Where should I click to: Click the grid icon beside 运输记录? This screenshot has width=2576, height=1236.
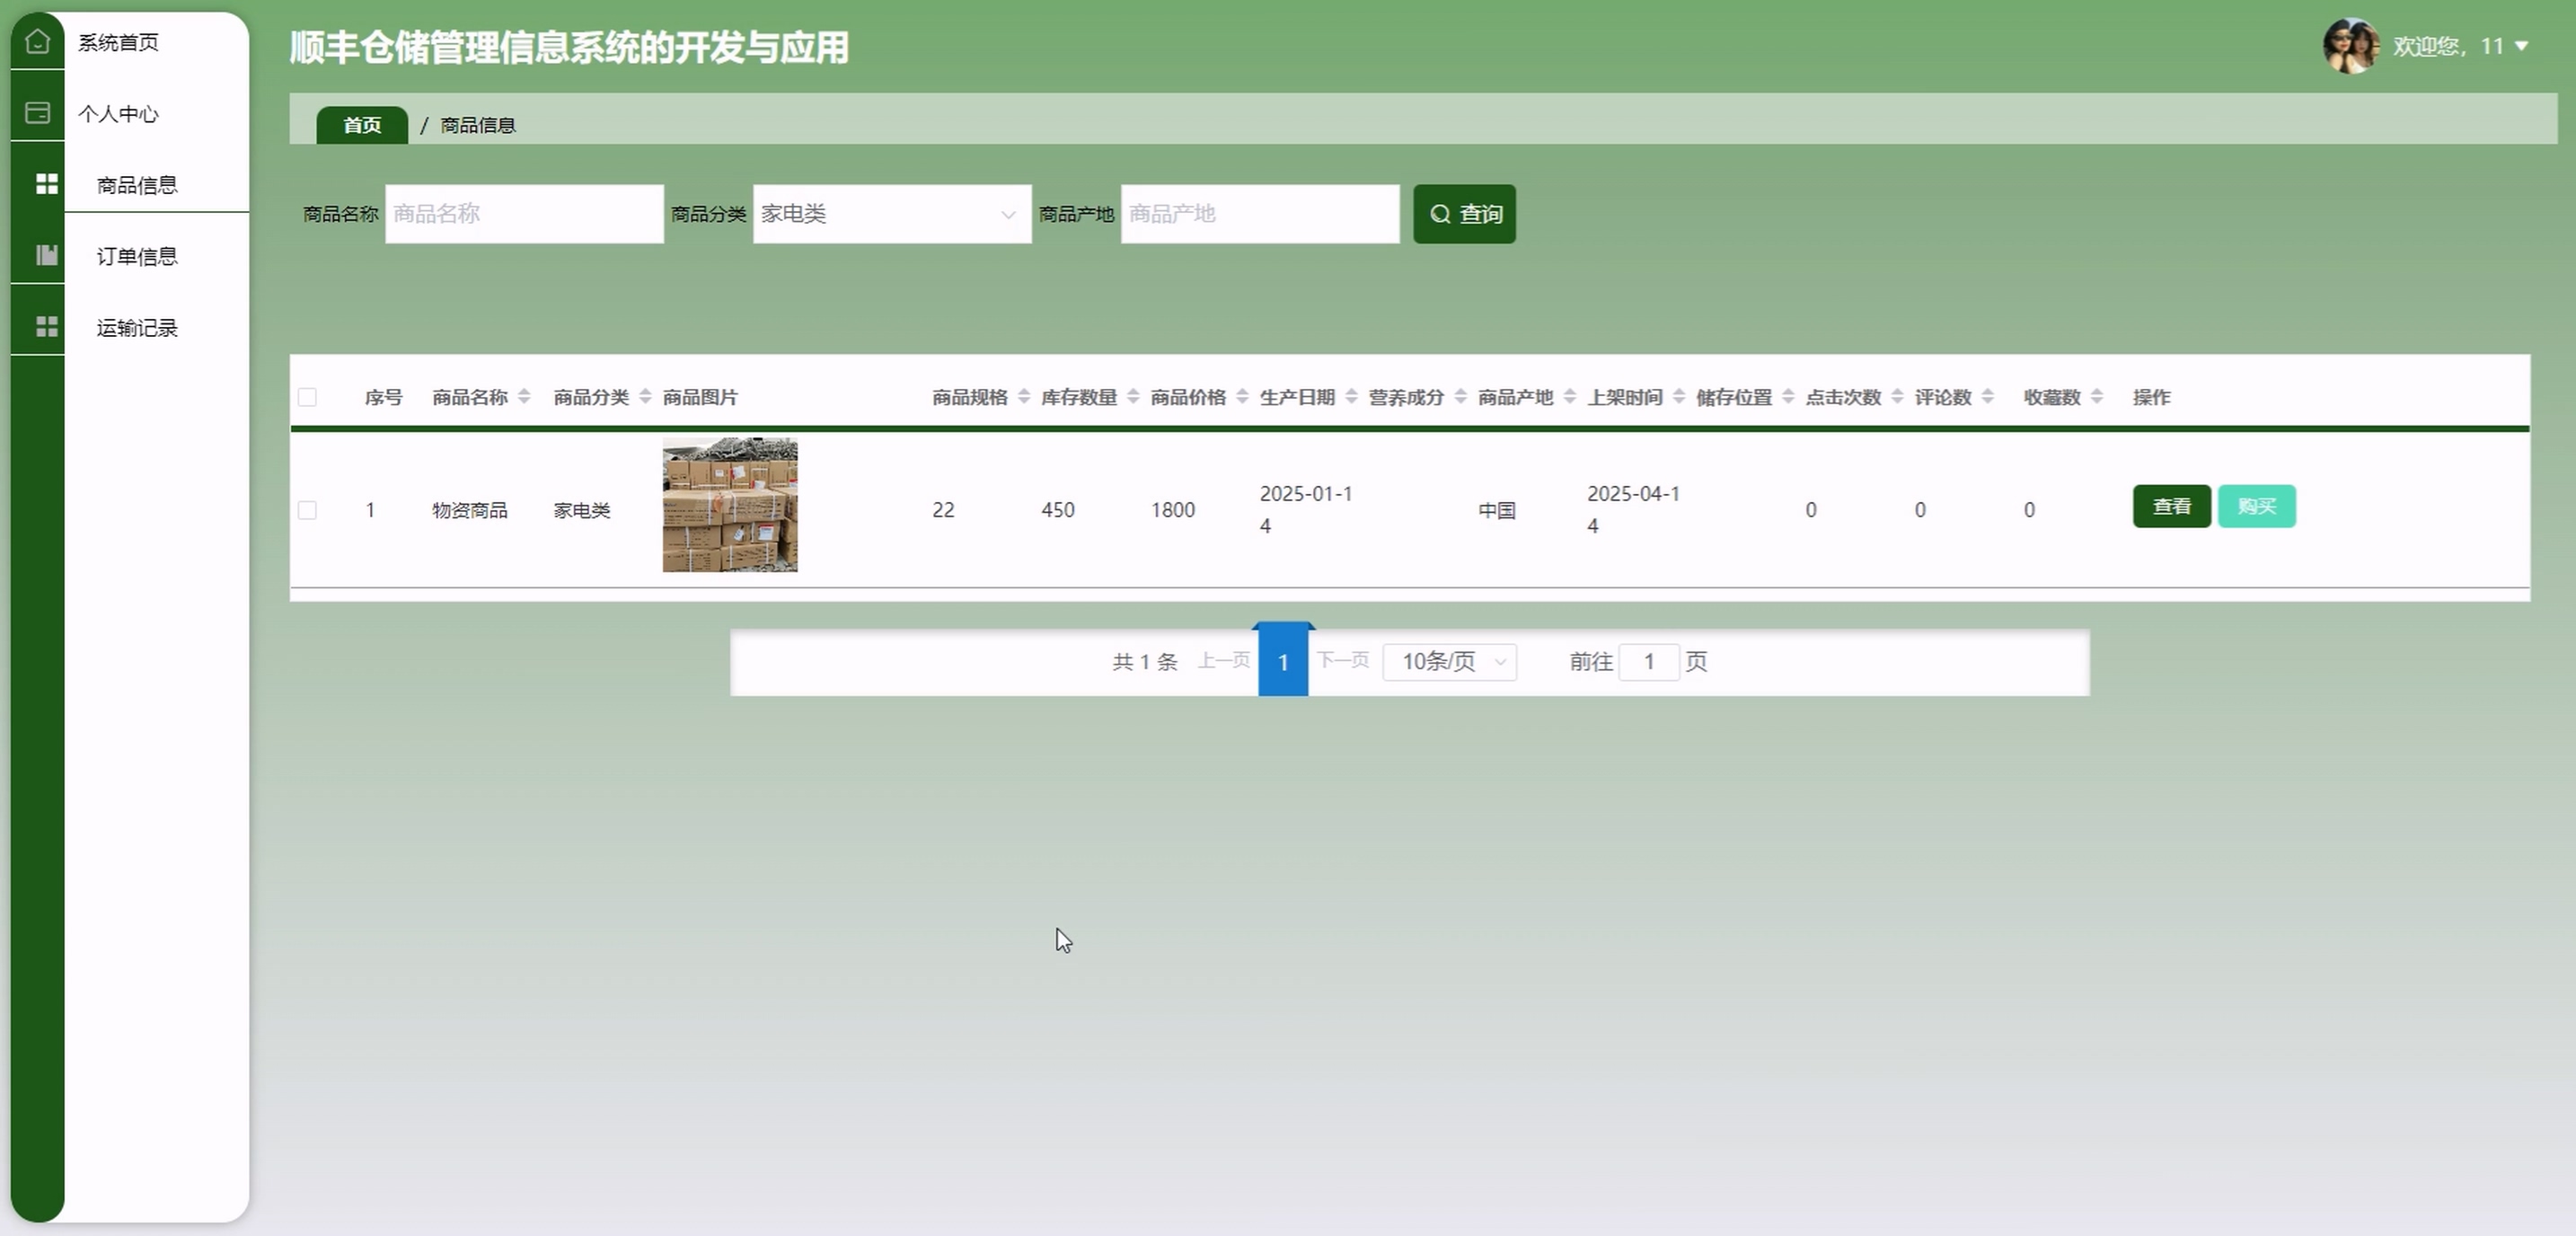click(46, 327)
